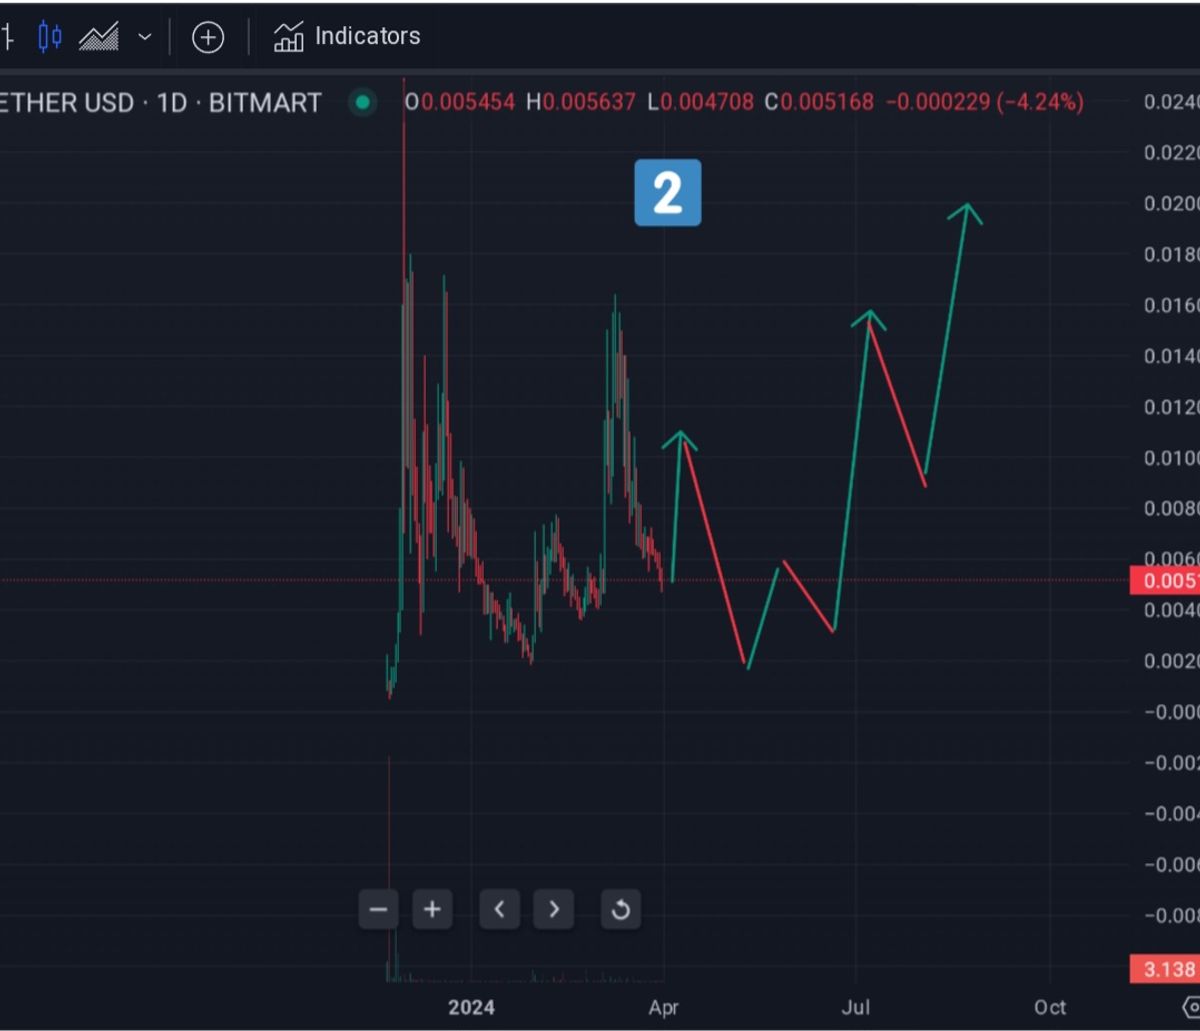Switch to the area chart style icon
The image size is (1200, 1031).
tap(99, 37)
